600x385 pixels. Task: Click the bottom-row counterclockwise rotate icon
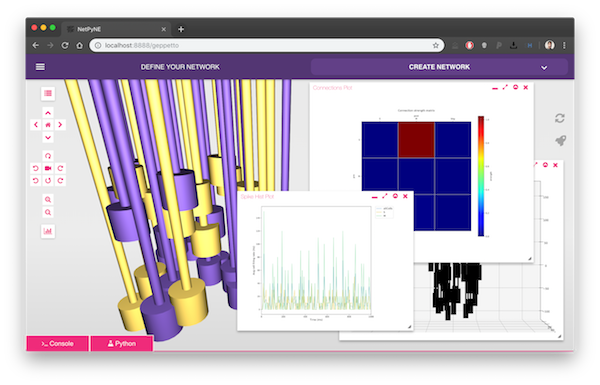pyautogui.click(x=36, y=181)
